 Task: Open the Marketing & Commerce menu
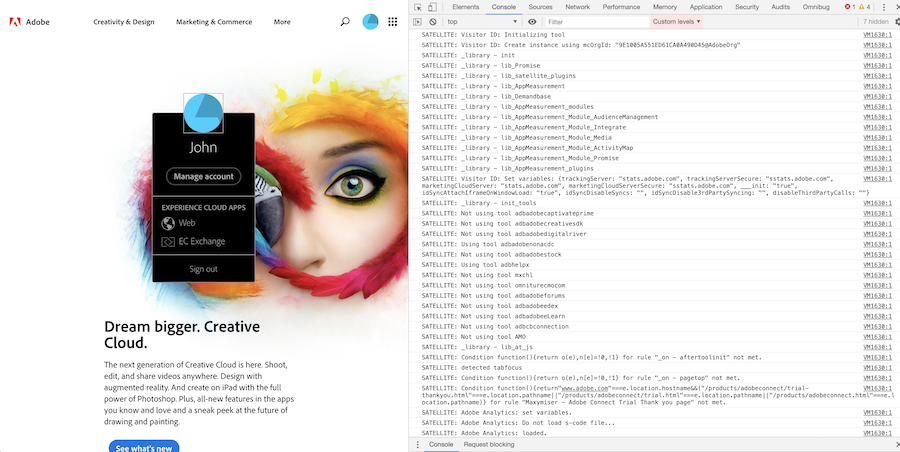(214, 22)
